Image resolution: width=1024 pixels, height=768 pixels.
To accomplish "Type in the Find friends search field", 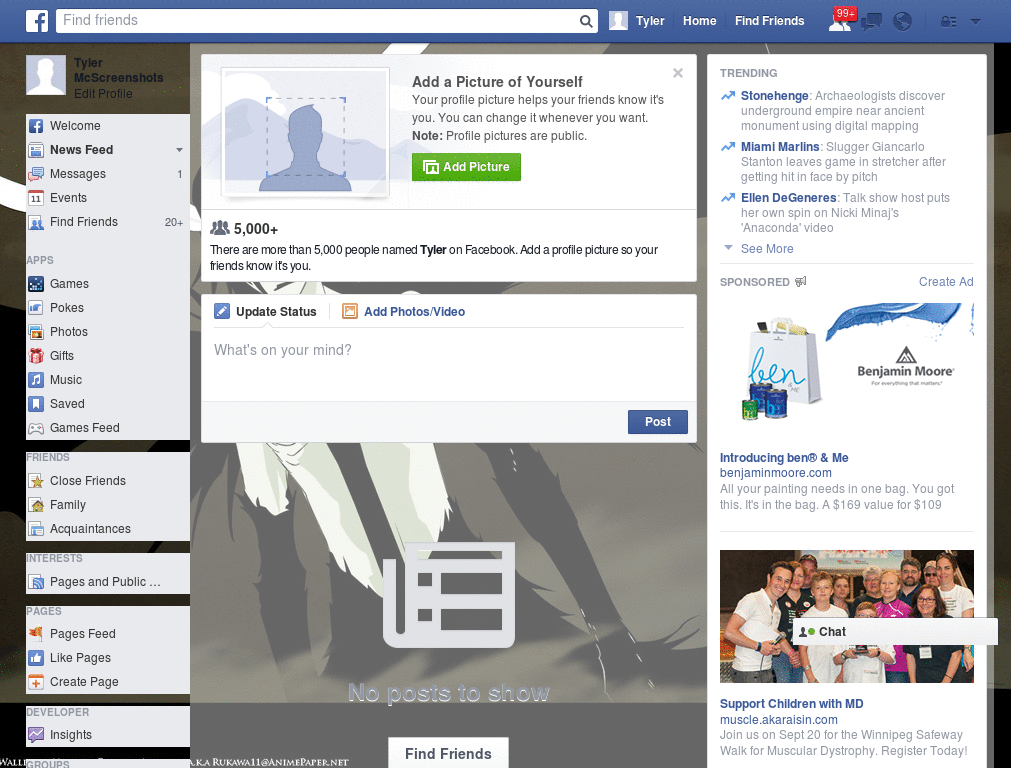I will point(317,21).
